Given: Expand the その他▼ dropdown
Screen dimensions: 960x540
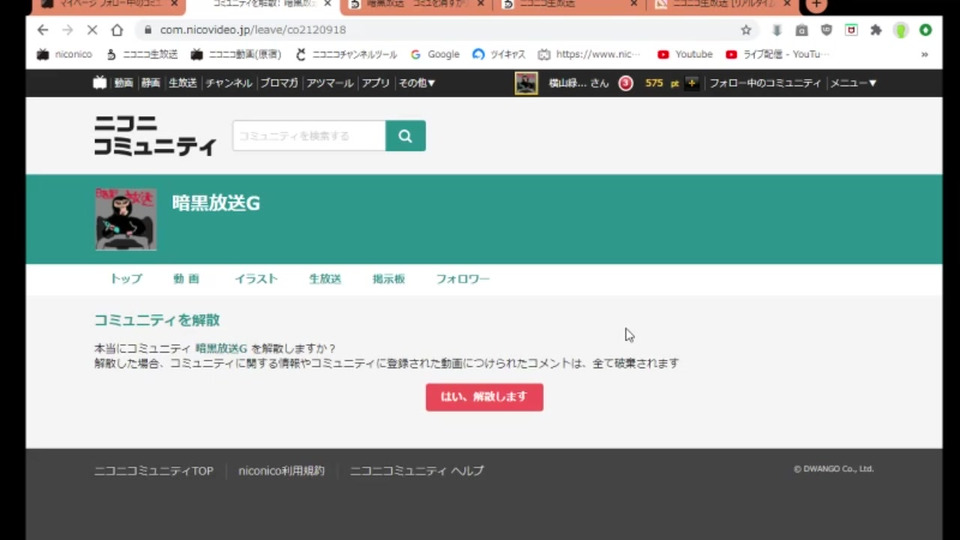Looking at the screenshot, I should (x=417, y=83).
